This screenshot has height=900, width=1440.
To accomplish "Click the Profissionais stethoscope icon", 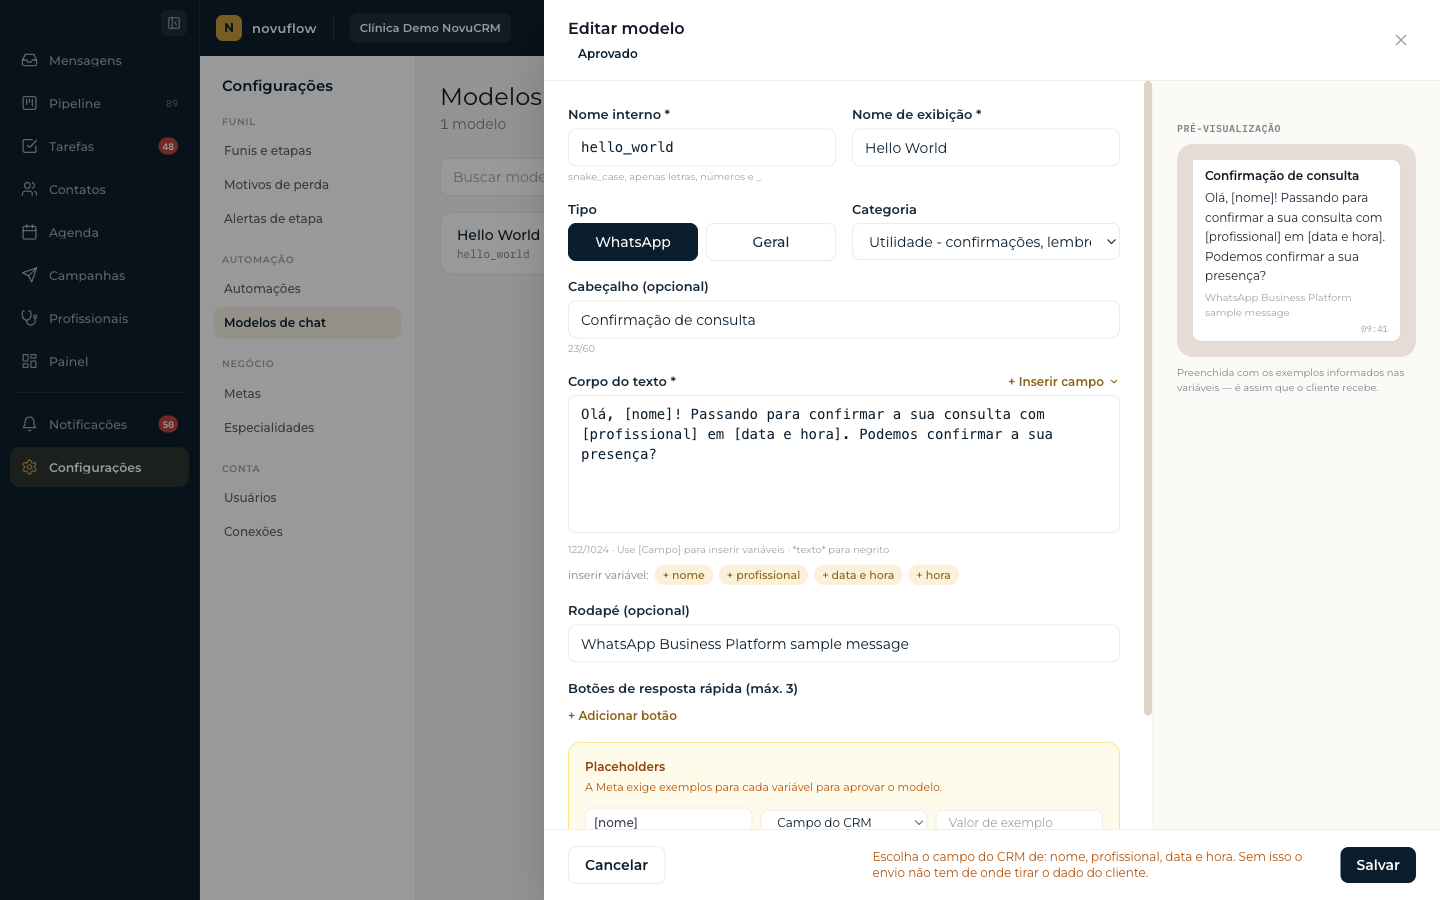I will [x=30, y=318].
